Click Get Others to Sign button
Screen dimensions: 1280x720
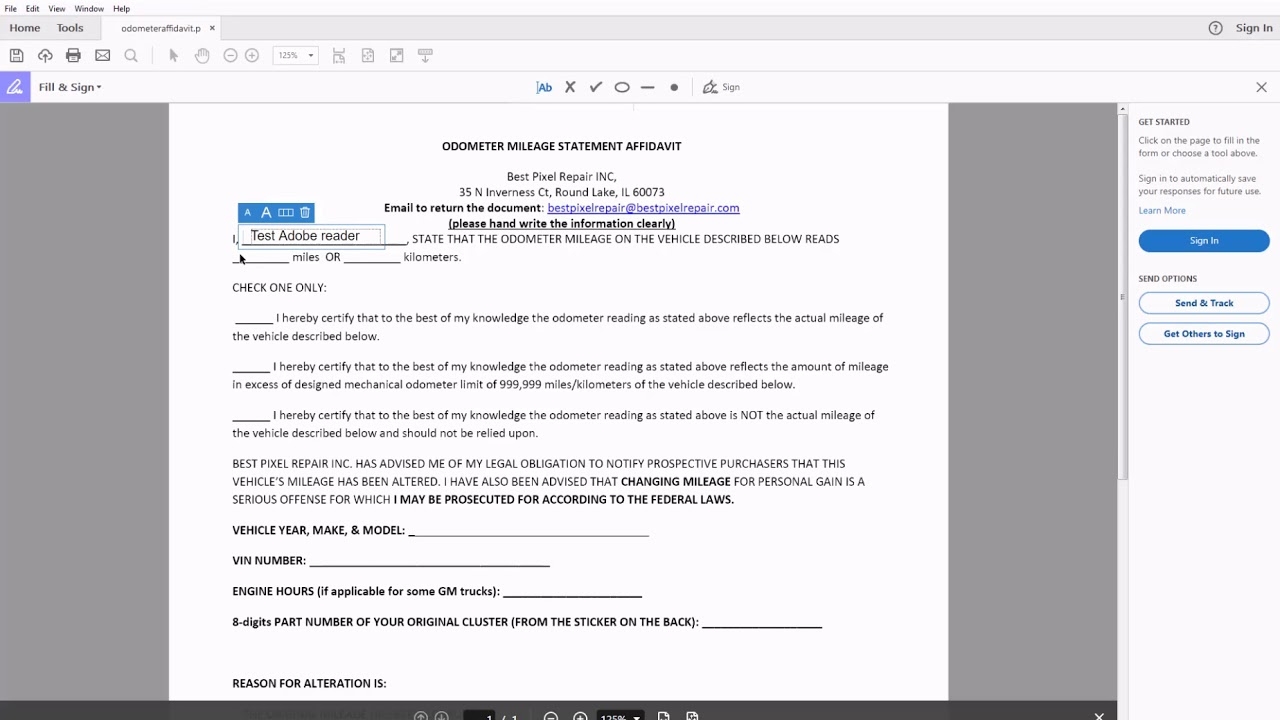tap(1204, 334)
